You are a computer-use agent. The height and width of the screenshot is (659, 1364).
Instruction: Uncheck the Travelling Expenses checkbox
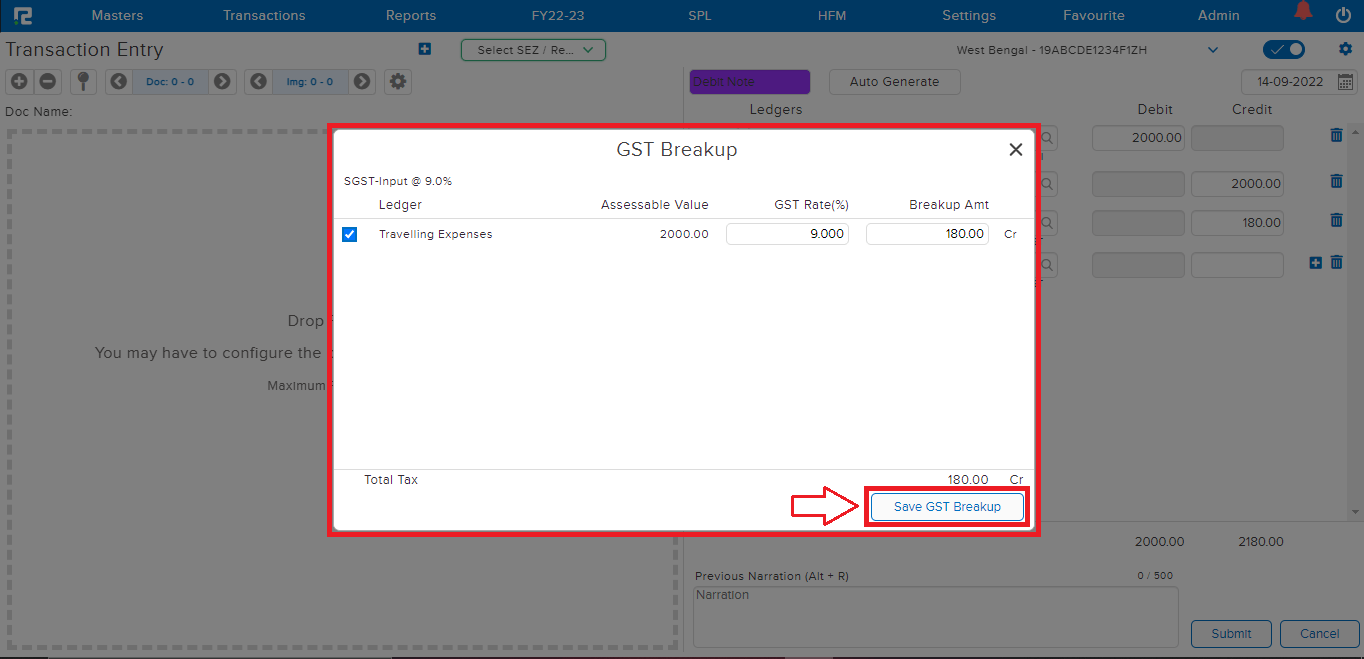(x=349, y=234)
